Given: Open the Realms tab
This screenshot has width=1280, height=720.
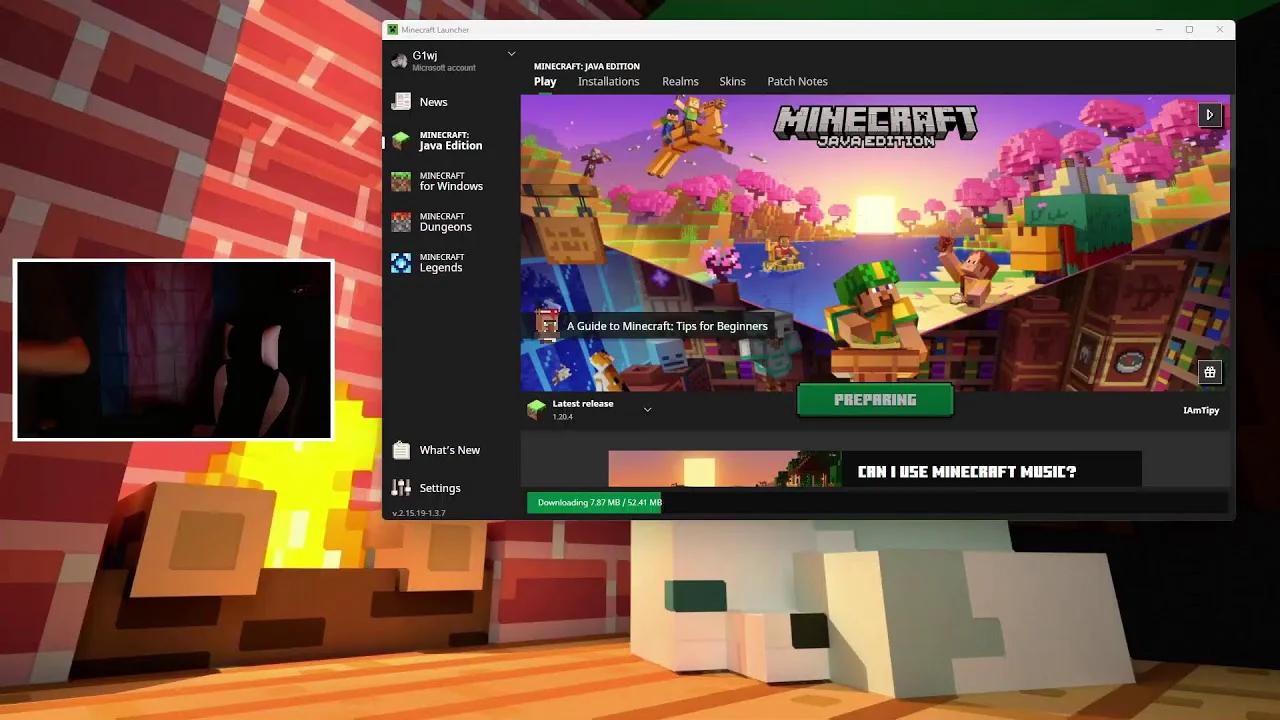Looking at the screenshot, I should [680, 81].
